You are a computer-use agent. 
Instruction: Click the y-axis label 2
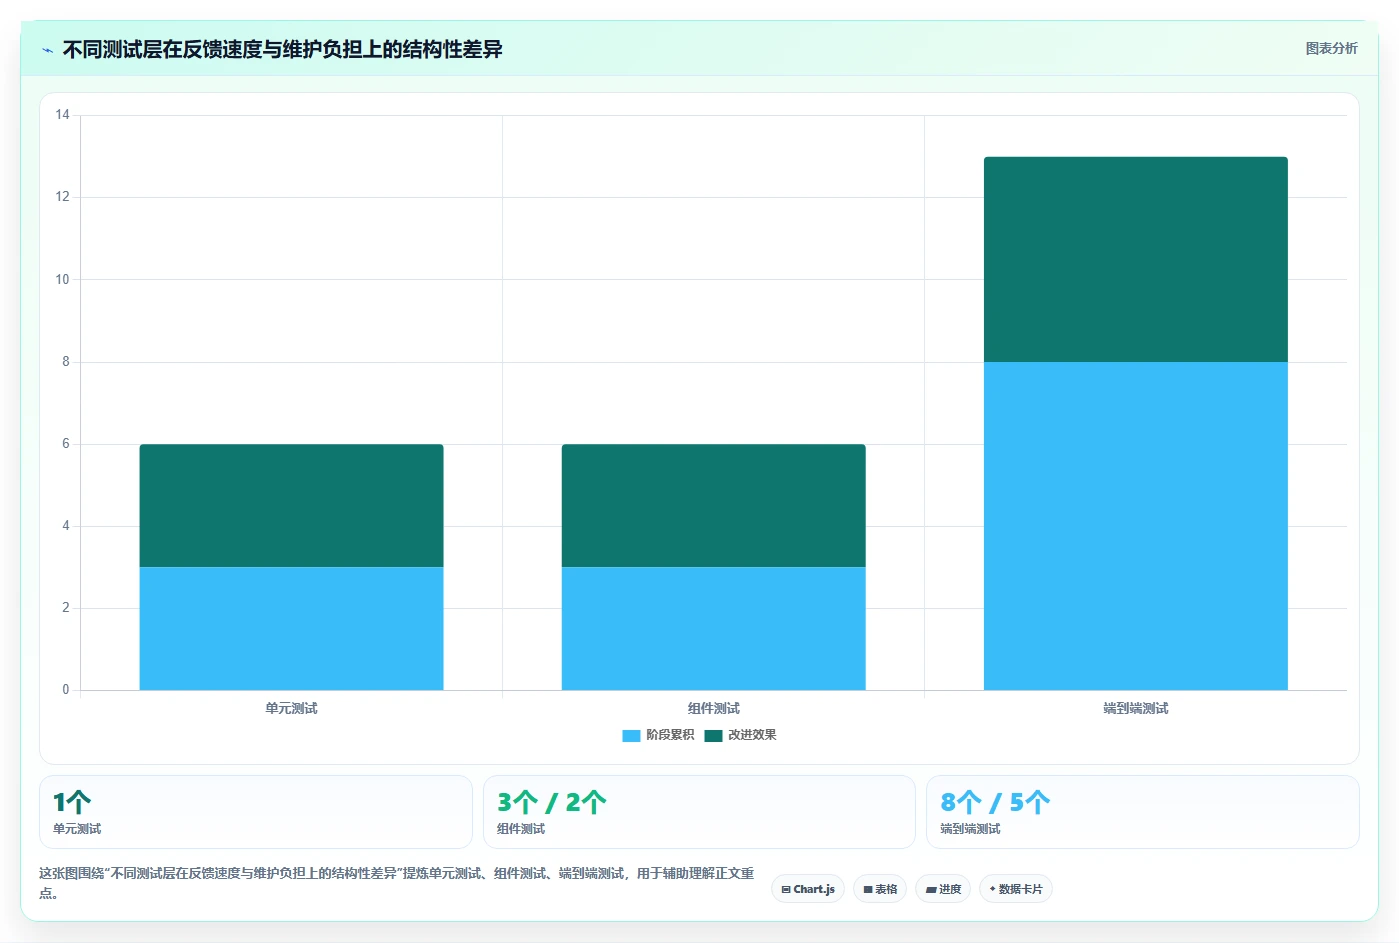coord(66,608)
